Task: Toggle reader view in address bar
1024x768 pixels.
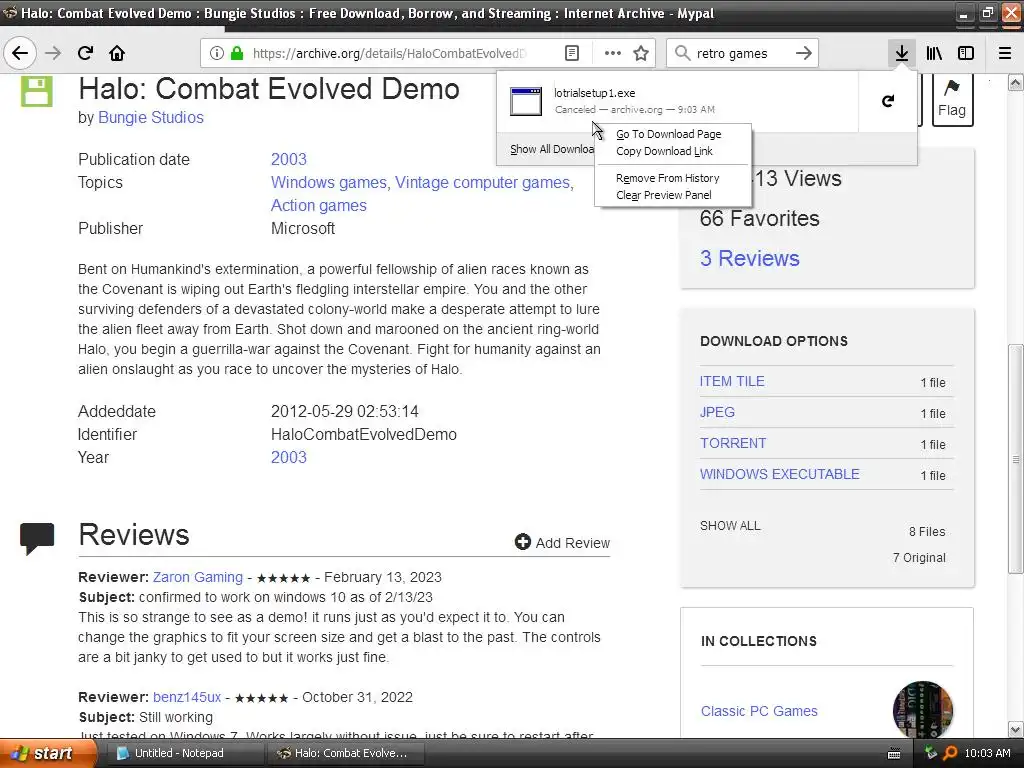Action: [x=571, y=53]
